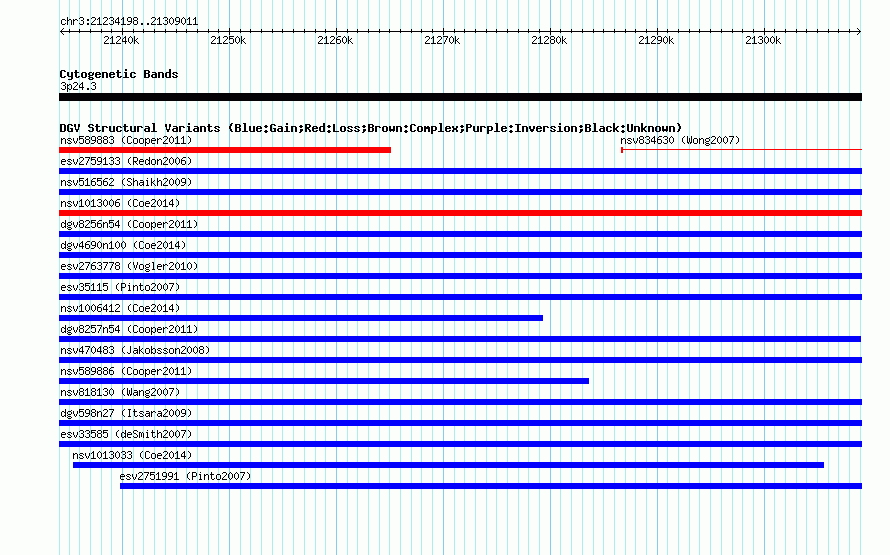Viewport: 890px width, 555px height.
Task: Click the 3p24.3 band label
Action: click(x=78, y=86)
